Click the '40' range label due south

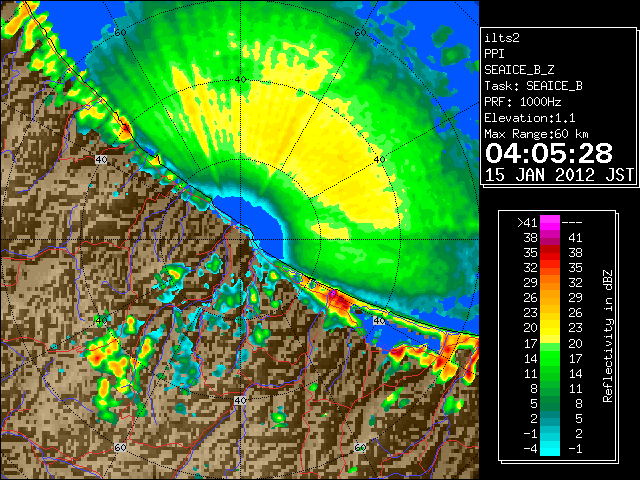click(x=240, y=400)
